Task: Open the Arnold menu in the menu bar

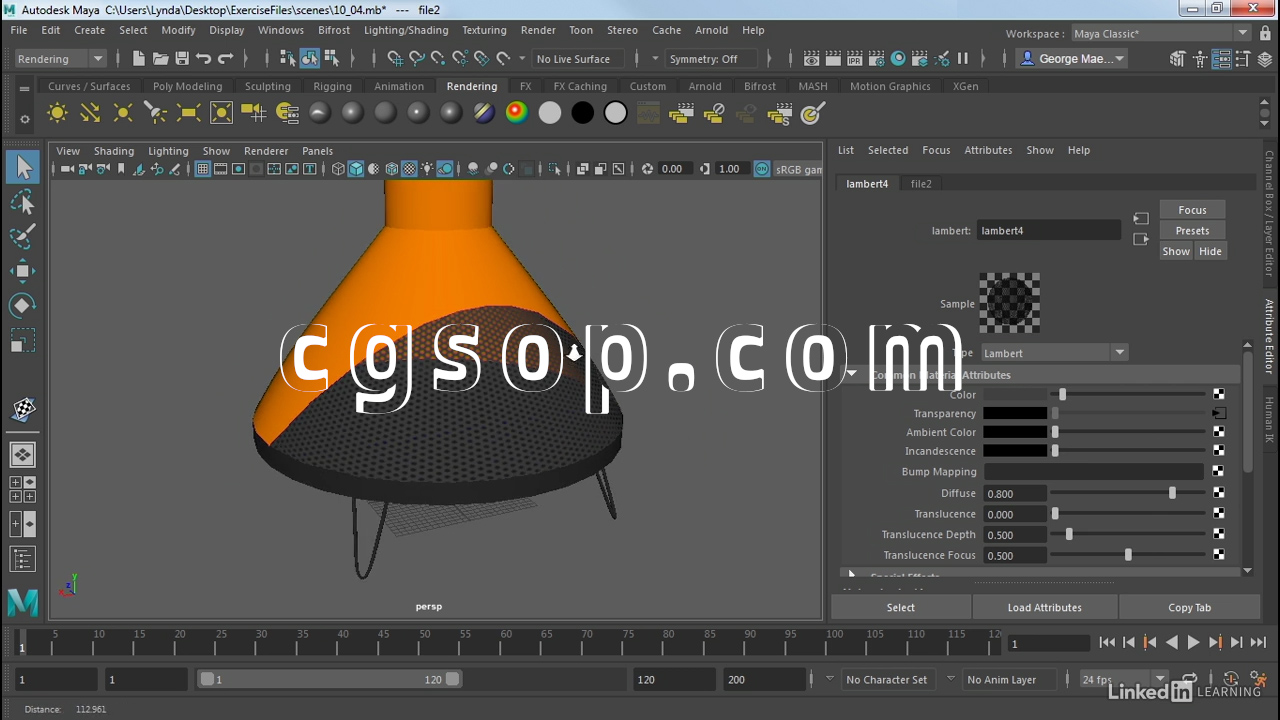Action: pos(712,30)
